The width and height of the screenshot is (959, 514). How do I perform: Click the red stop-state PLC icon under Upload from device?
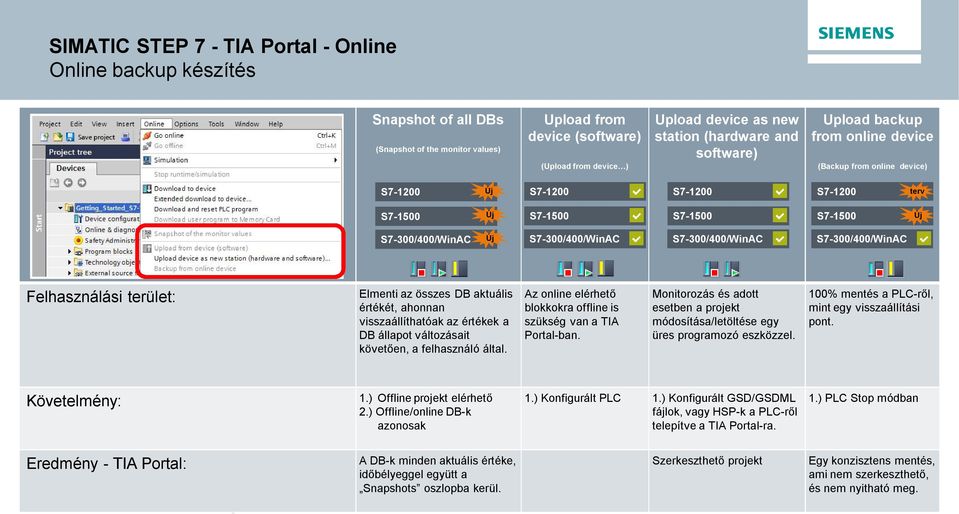tap(565, 268)
